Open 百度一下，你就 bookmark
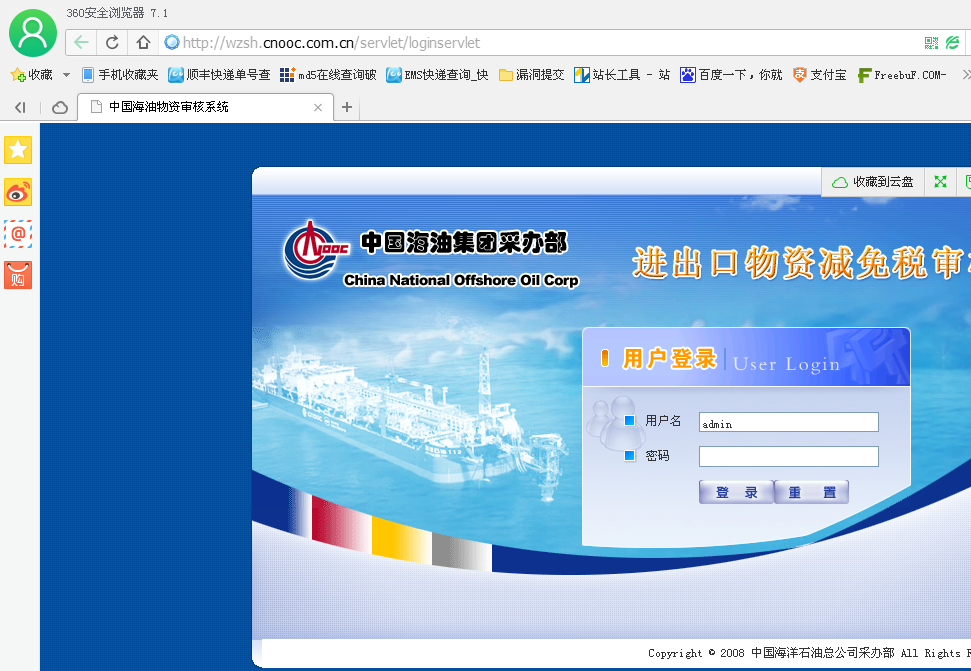971x671 pixels. 731,75
